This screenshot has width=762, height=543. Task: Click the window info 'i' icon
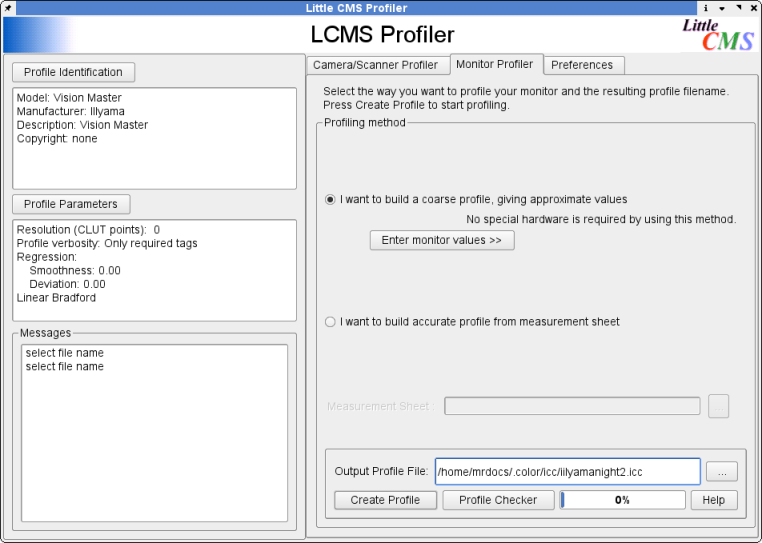(x=706, y=8)
